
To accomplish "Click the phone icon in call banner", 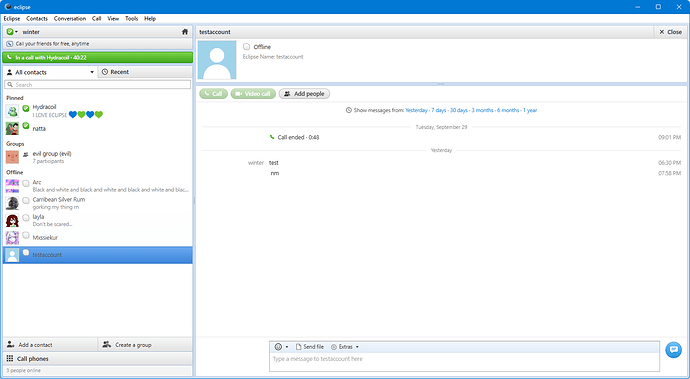I will coord(9,57).
